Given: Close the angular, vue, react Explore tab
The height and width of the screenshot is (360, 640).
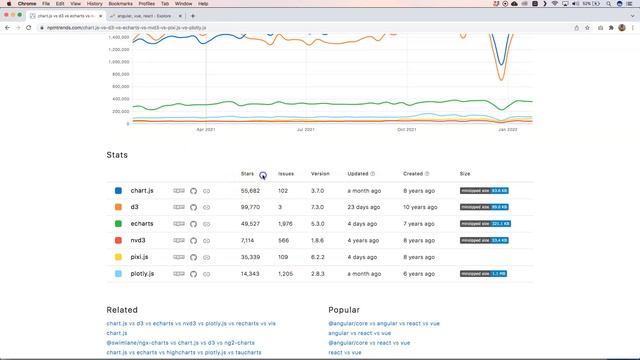Looking at the screenshot, I should point(180,16).
